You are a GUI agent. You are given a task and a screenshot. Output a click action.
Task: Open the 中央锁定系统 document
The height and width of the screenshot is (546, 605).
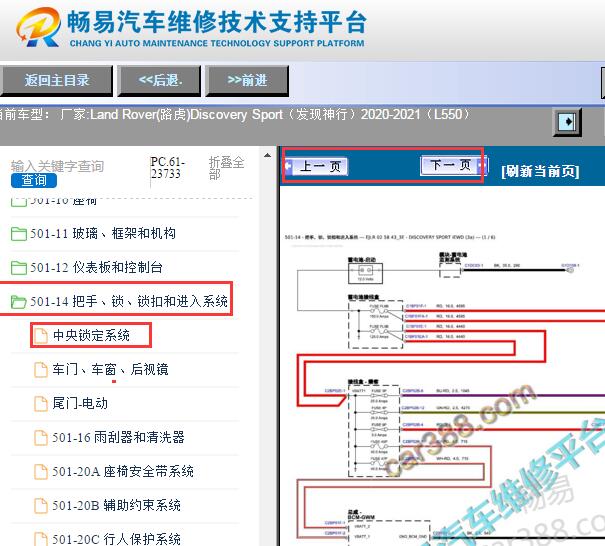(x=91, y=335)
